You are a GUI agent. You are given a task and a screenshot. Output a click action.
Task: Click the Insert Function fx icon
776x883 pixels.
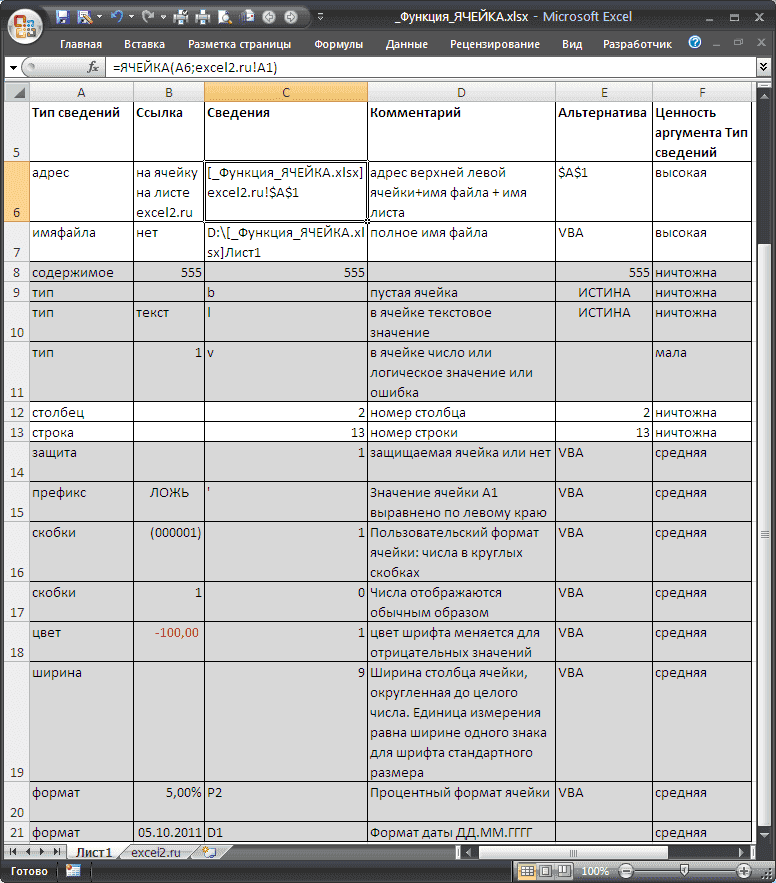[94, 67]
